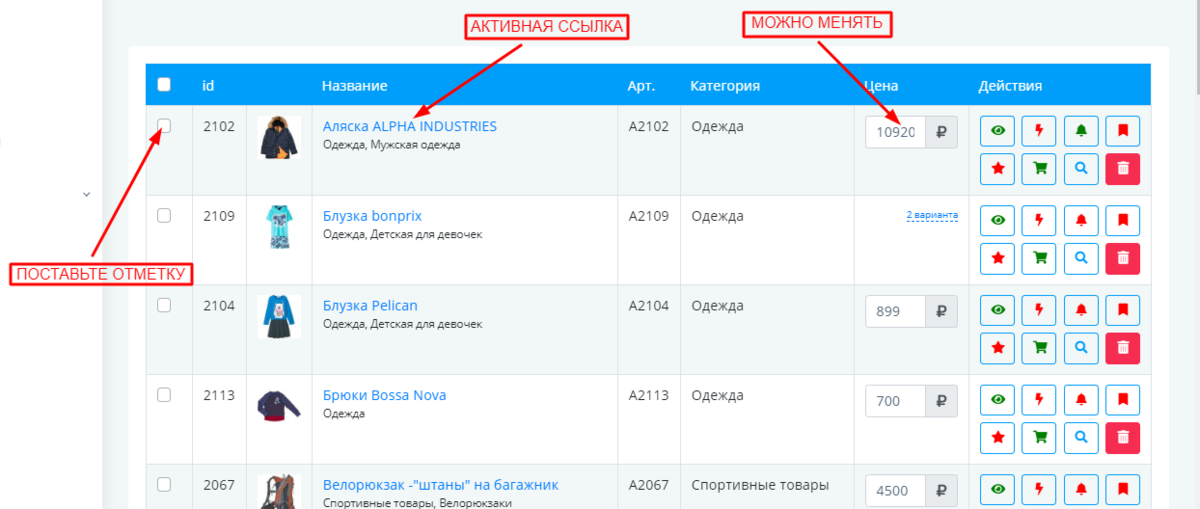Select checkbox for Брюки Bossa Nova row
Viewport: 1200px width, 509px height.
(164, 395)
